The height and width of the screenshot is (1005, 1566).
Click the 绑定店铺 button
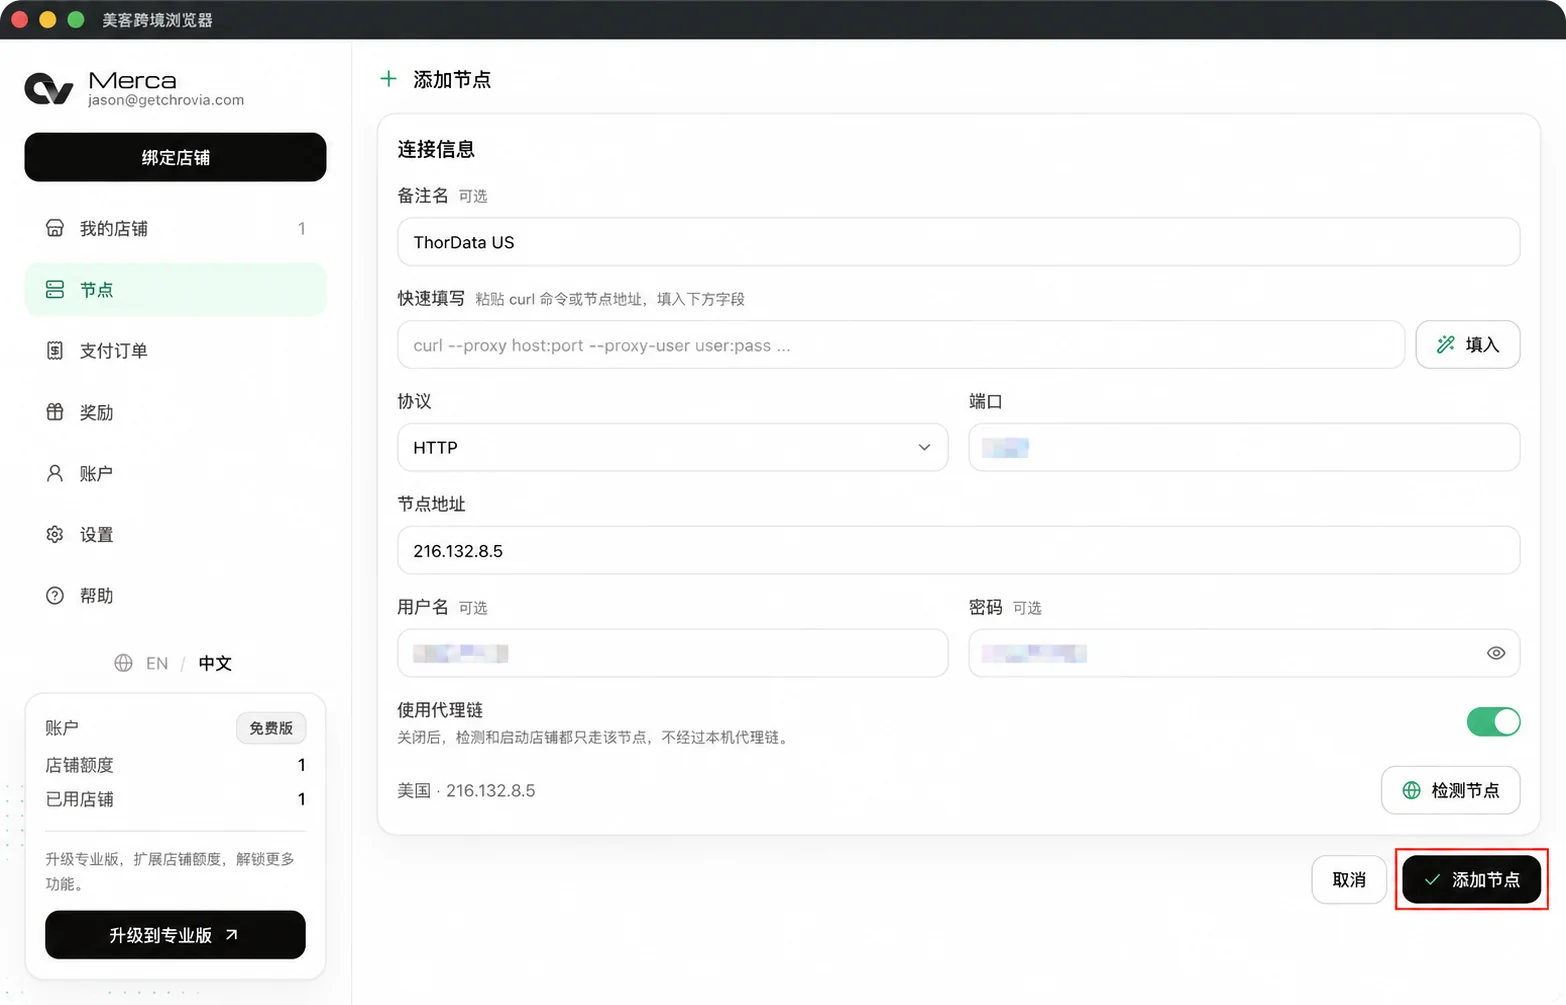pos(175,157)
